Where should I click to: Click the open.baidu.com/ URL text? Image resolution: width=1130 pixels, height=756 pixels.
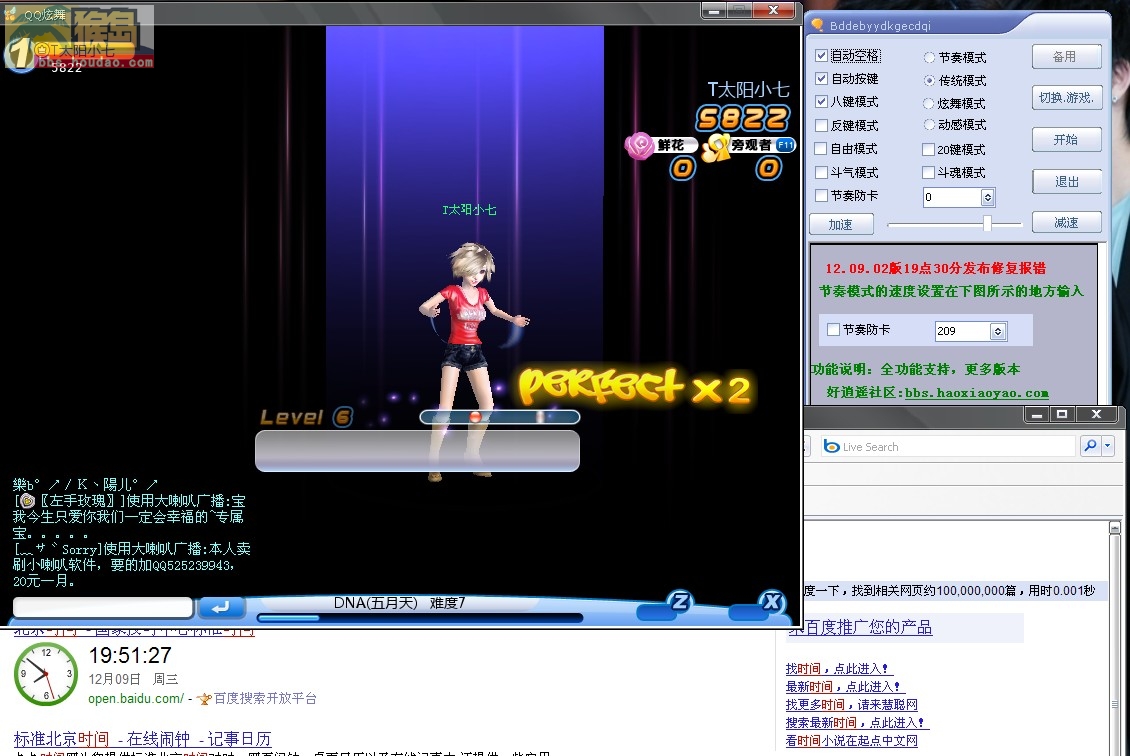click(x=136, y=698)
